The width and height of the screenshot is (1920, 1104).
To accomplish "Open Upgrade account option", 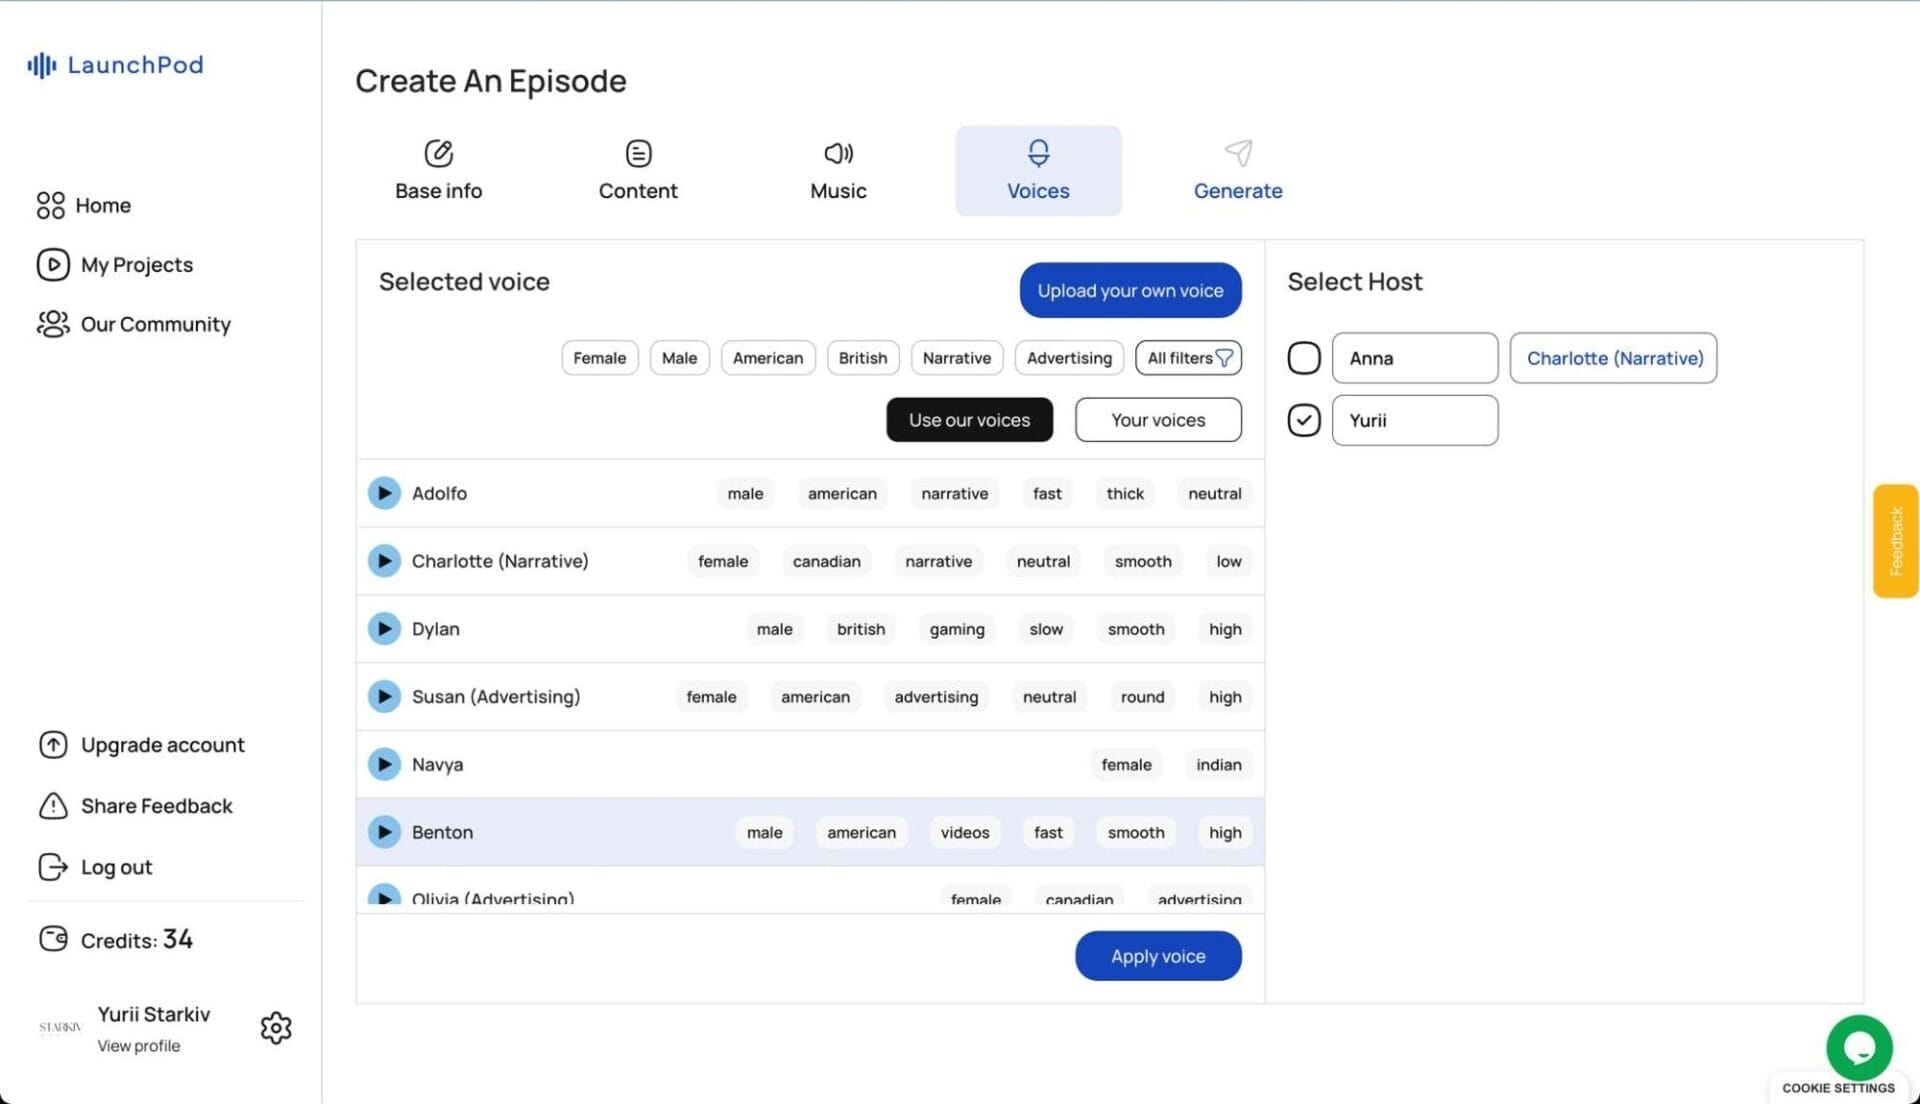I will [162, 745].
